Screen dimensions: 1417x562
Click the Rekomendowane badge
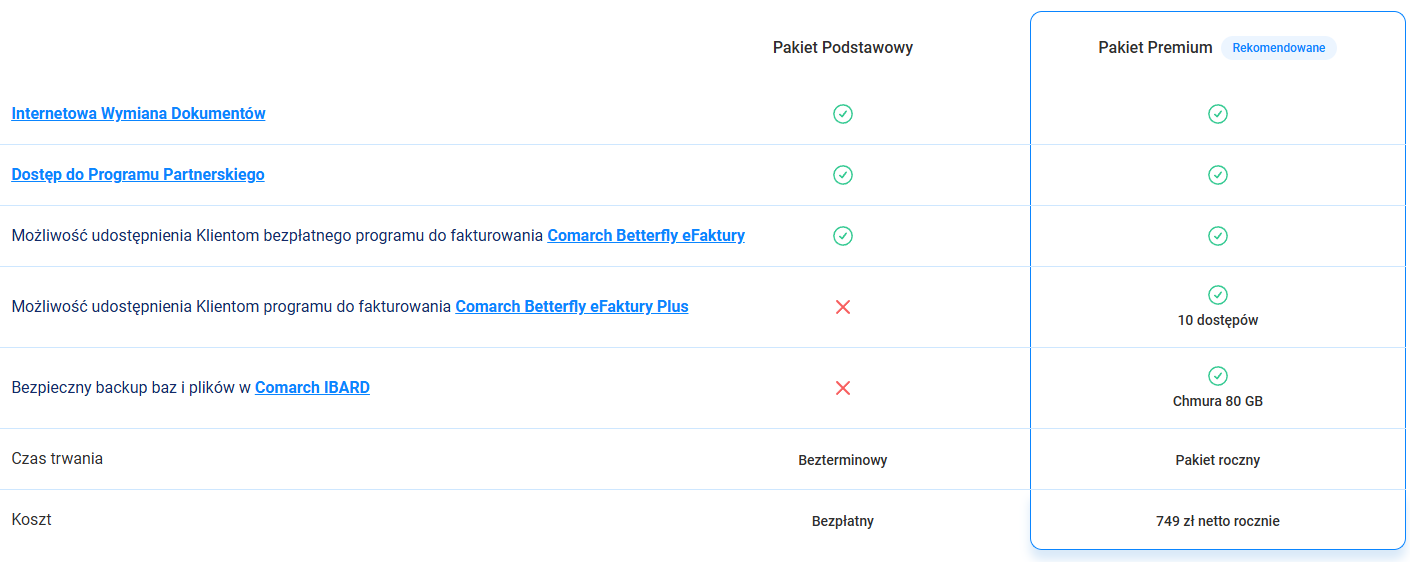pyautogui.click(x=1278, y=48)
